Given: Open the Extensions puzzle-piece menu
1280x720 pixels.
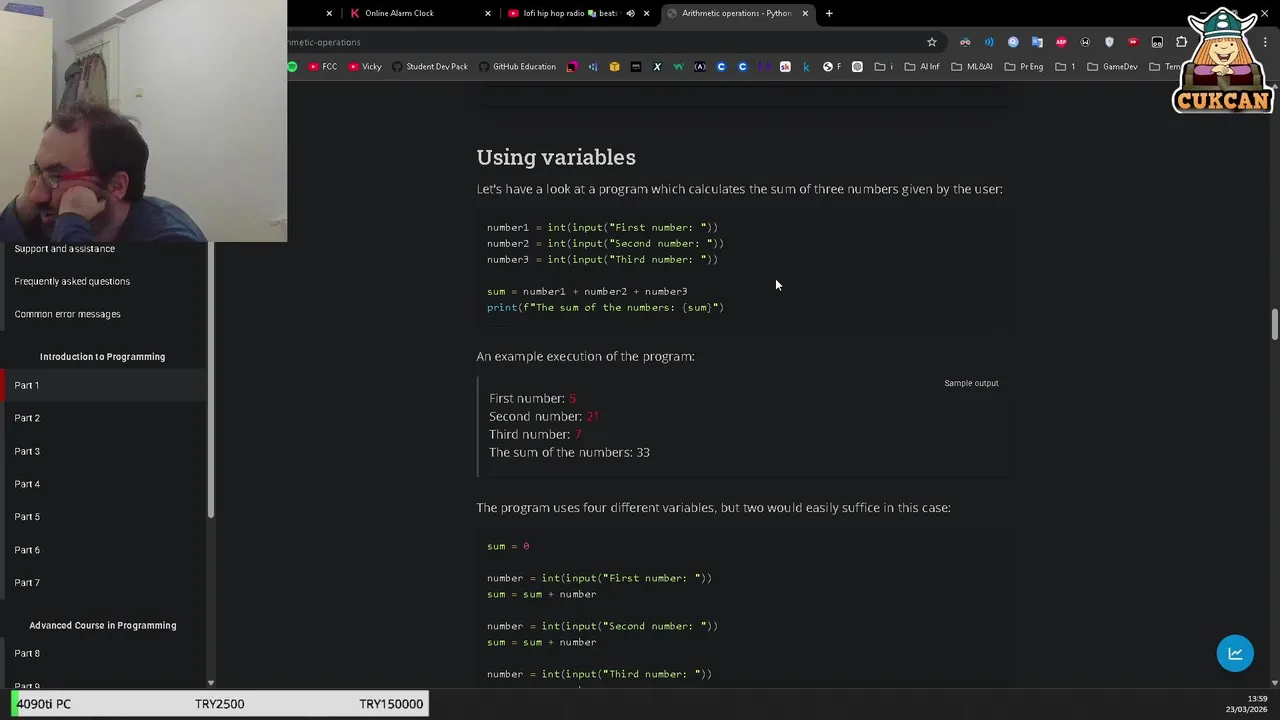Looking at the screenshot, I should [x=1181, y=42].
